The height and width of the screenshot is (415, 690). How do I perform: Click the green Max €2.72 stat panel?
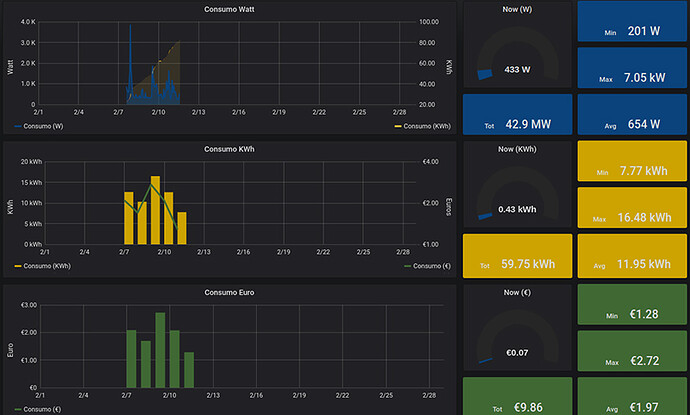(x=632, y=352)
